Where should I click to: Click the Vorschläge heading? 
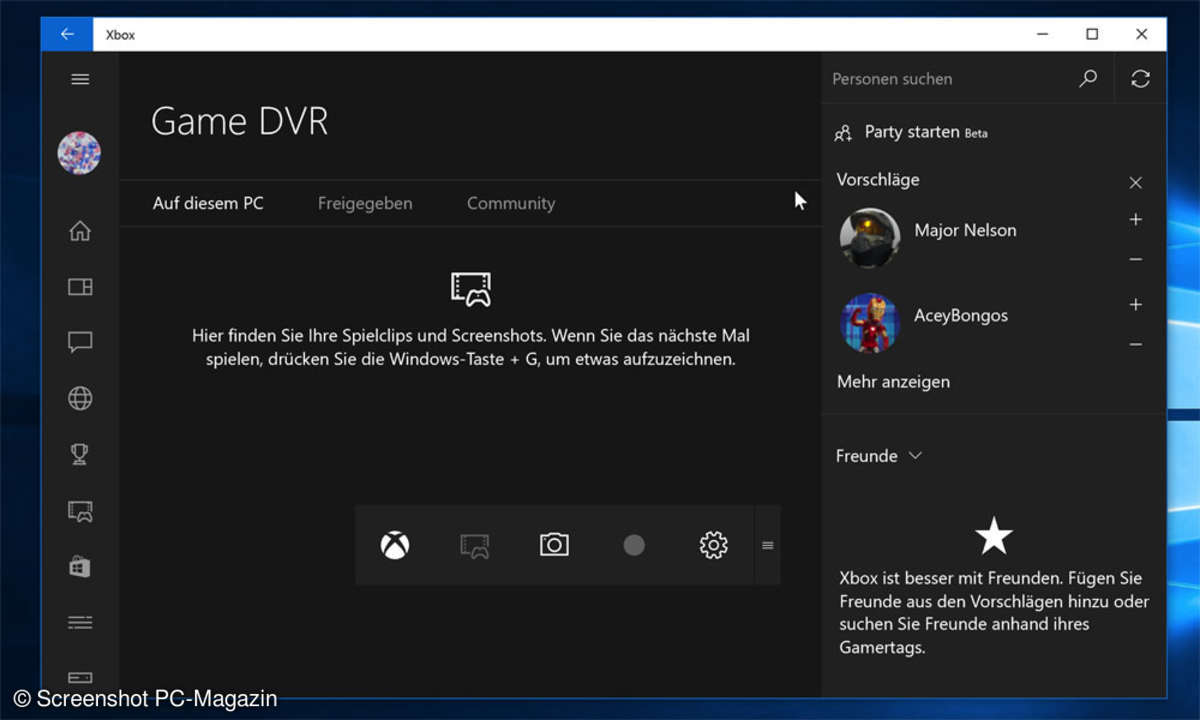[x=878, y=180]
